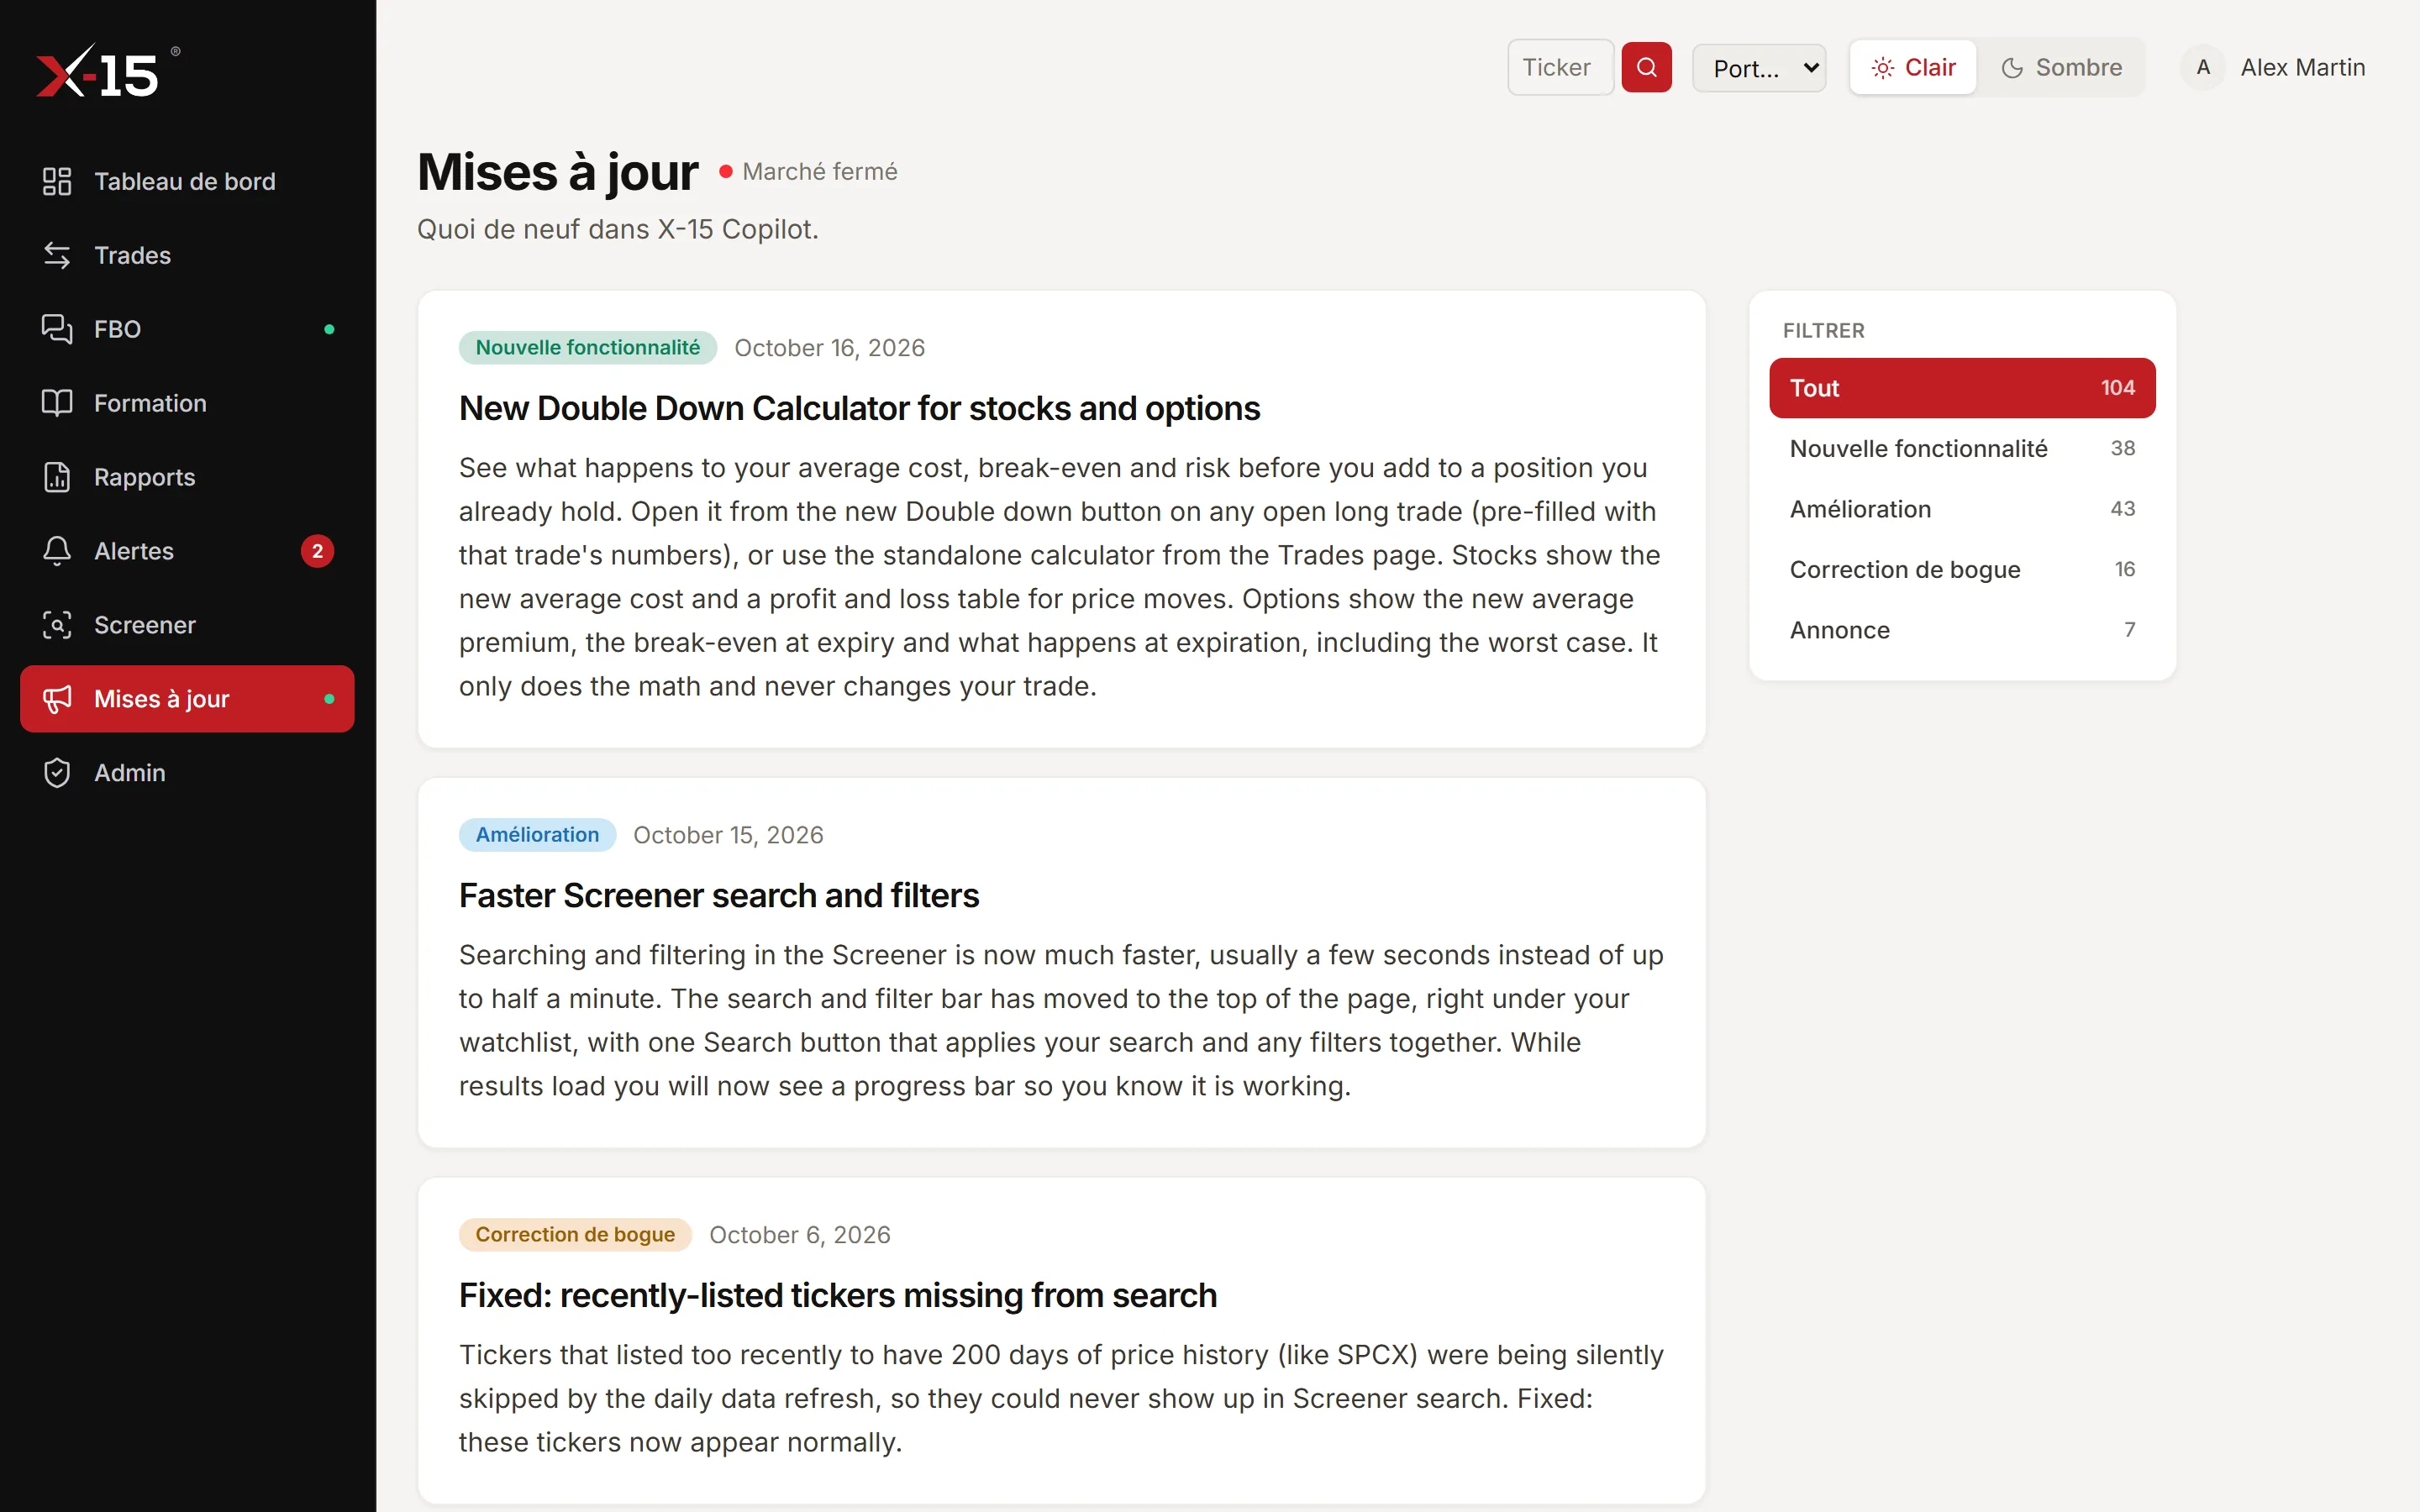Filter by Nouvelle fonctionnalité in sidebar
Viewport: 2420px width, 1512px height.
(1962, 448)
